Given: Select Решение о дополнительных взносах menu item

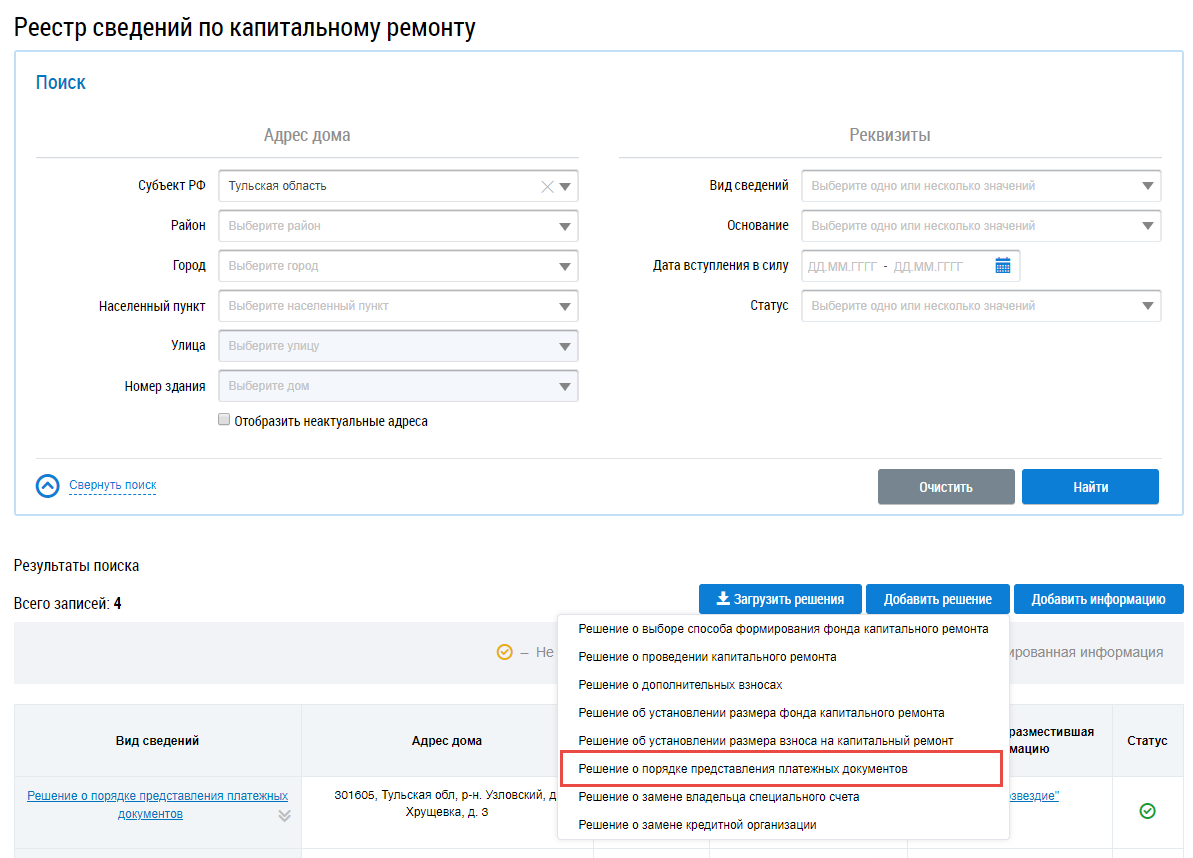Looking at the screenshot, I should point(680,685).
